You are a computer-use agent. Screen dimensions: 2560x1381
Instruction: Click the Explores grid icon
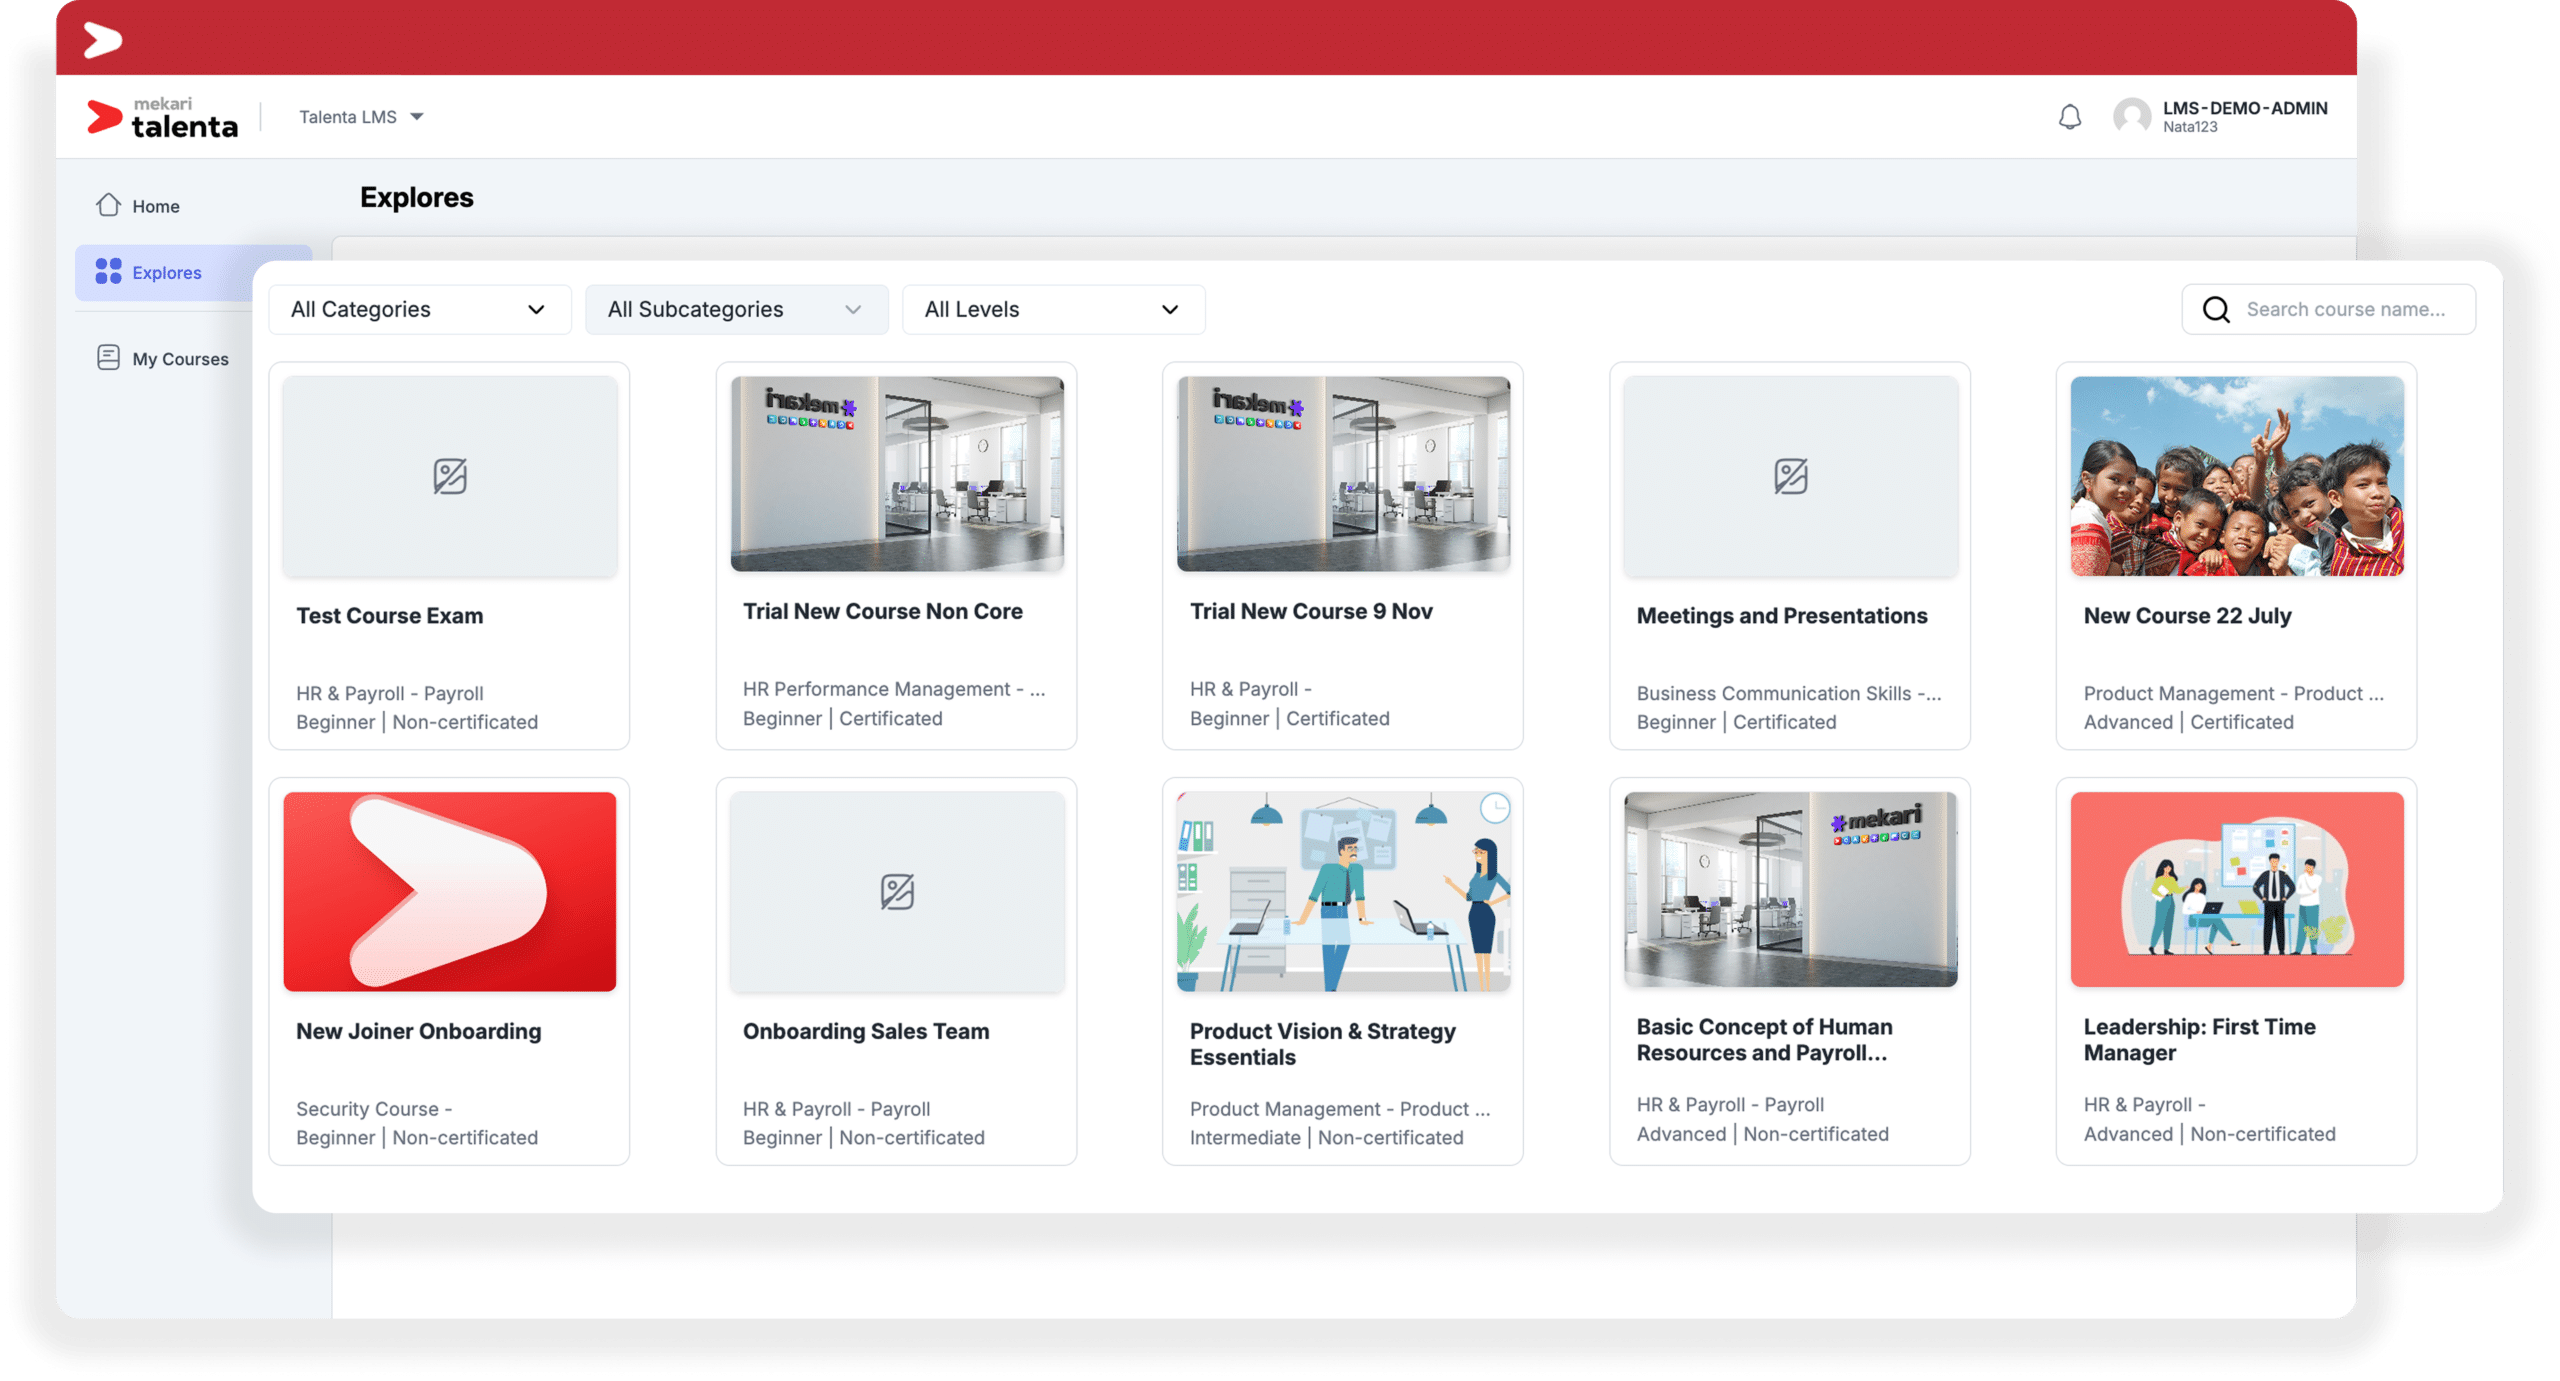click(x=108, y=272)
